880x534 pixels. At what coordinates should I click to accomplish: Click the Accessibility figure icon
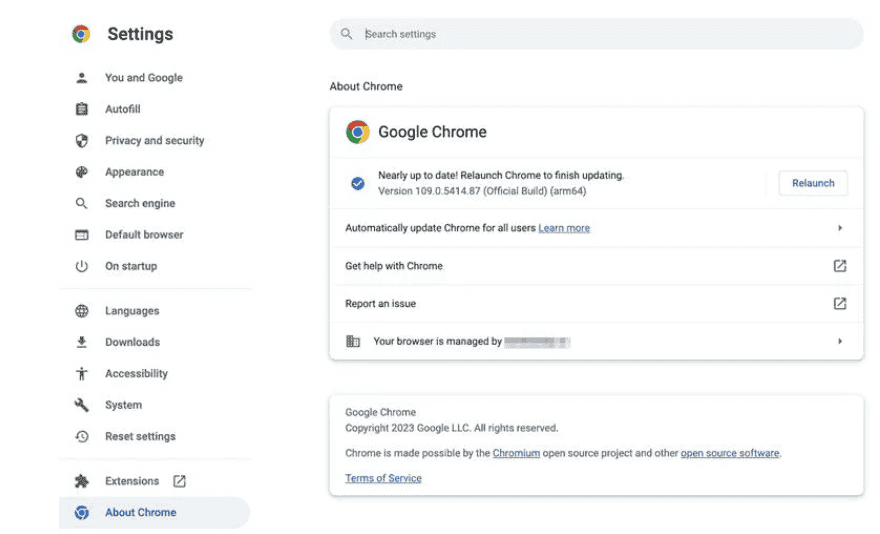click(x=82, y=374)
